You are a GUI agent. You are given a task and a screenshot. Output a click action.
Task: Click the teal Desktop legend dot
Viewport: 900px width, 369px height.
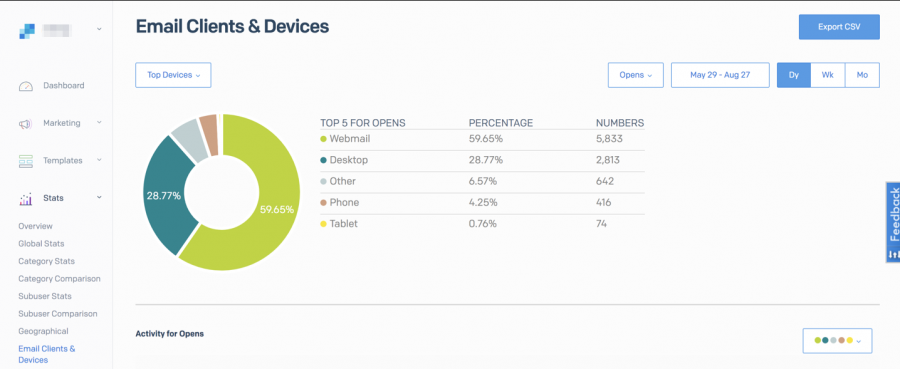pyautogui.click(x=324, y=160)
